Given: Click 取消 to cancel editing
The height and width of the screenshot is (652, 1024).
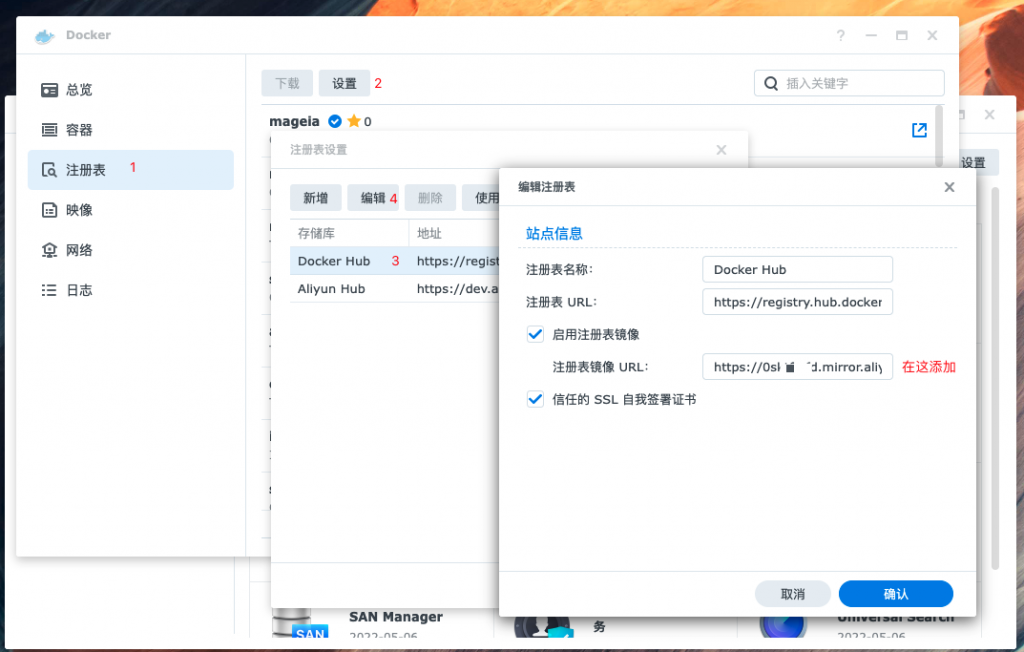Looking at the screenshot, I should coord(793,594).
